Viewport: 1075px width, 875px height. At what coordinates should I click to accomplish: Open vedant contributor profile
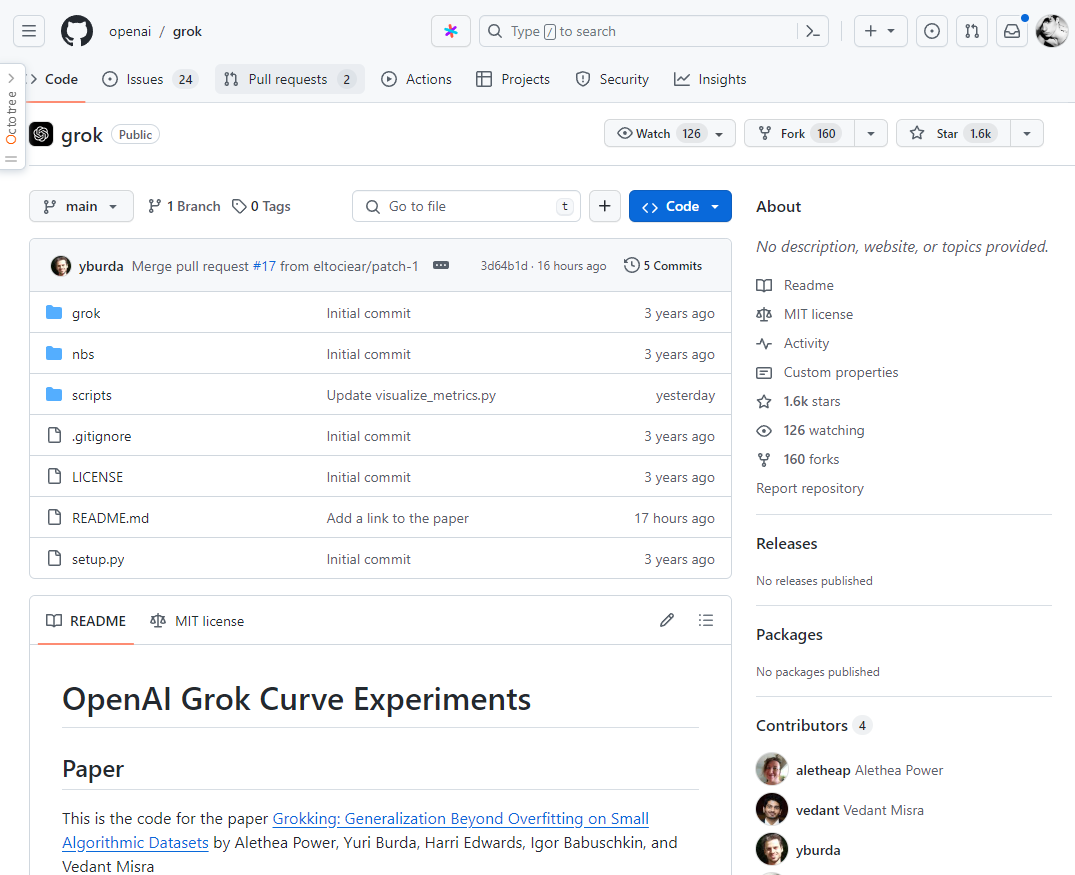point(817,810)
